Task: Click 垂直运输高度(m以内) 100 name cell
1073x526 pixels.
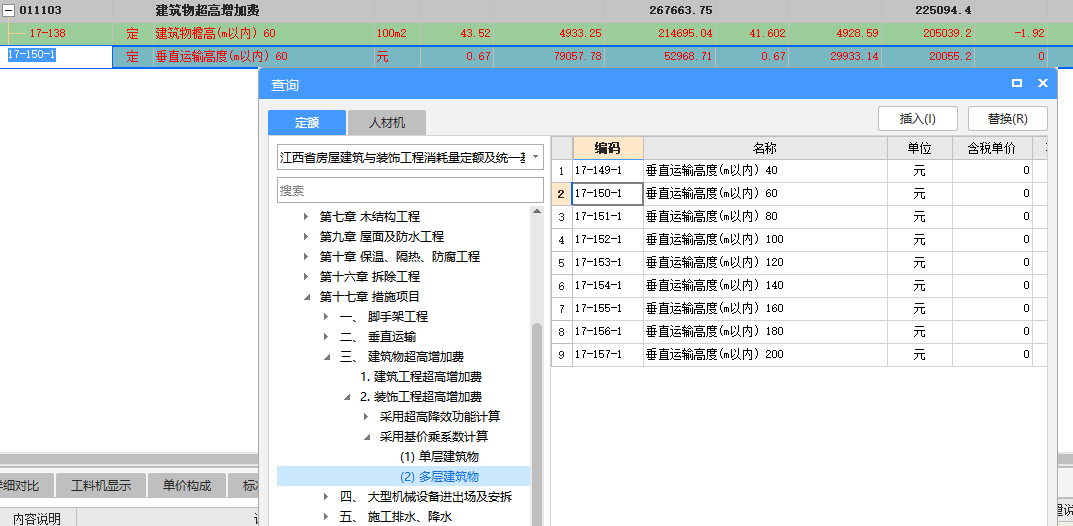Action: (x=765, y=240)
